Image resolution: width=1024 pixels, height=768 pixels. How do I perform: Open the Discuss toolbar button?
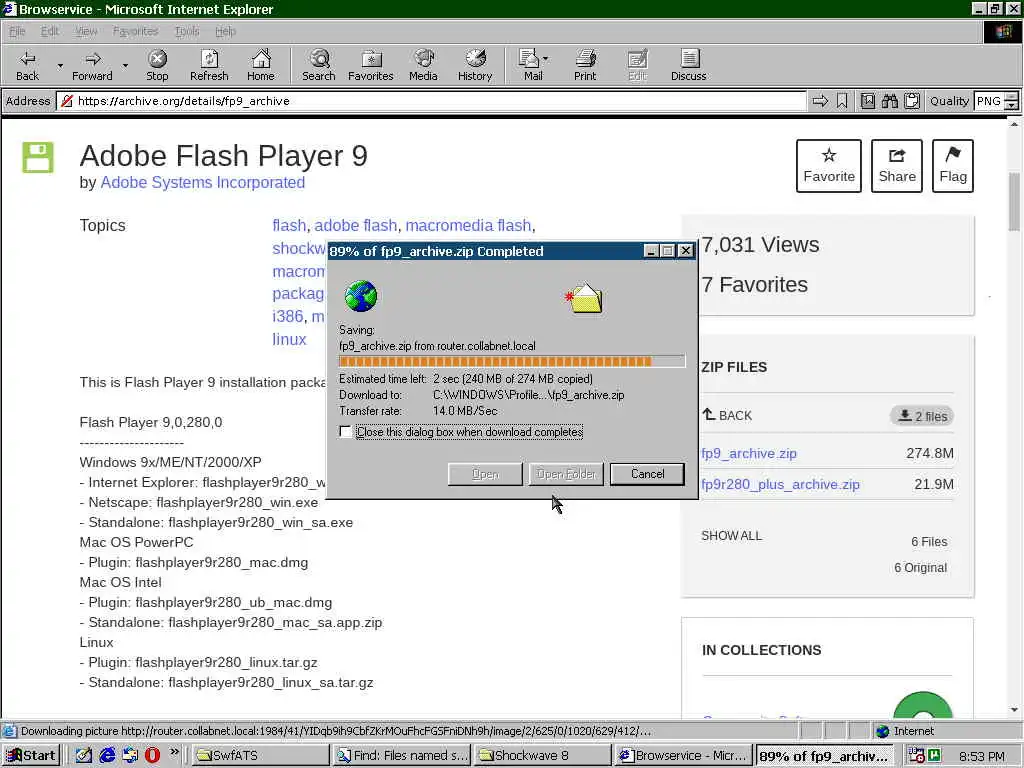pos(688,65)
